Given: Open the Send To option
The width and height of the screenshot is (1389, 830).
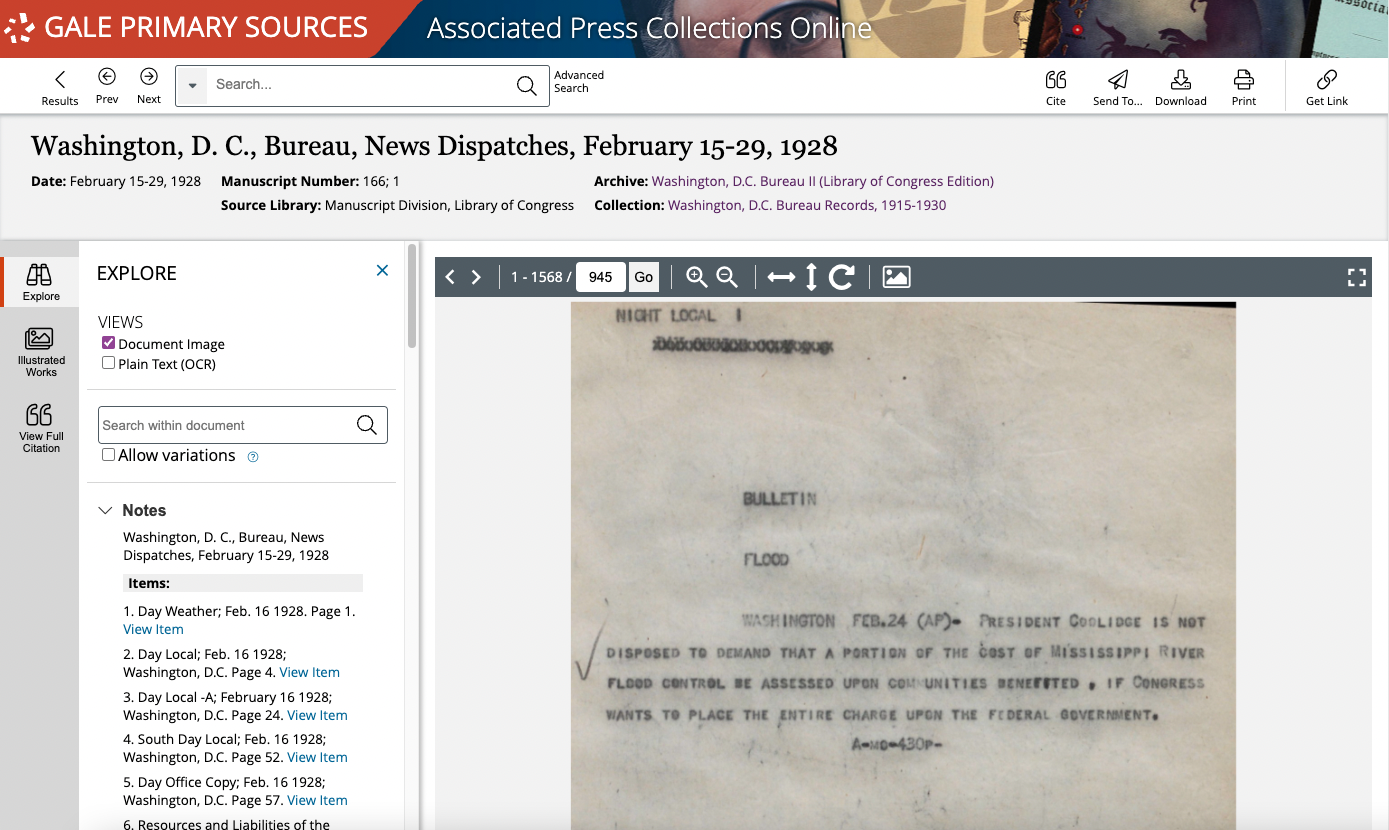Looking at the screenshot, I should (x=1117, y=87).
